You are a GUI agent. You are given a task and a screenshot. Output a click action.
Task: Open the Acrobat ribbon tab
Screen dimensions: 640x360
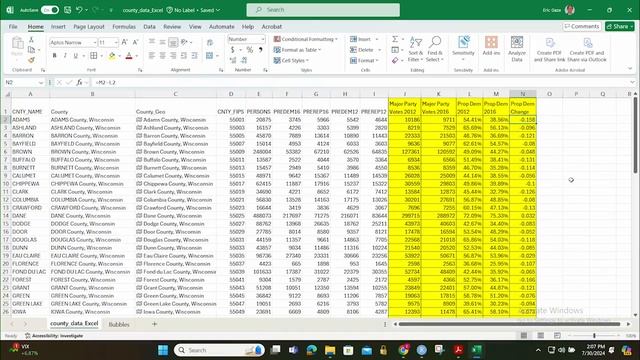pos(272,27)
